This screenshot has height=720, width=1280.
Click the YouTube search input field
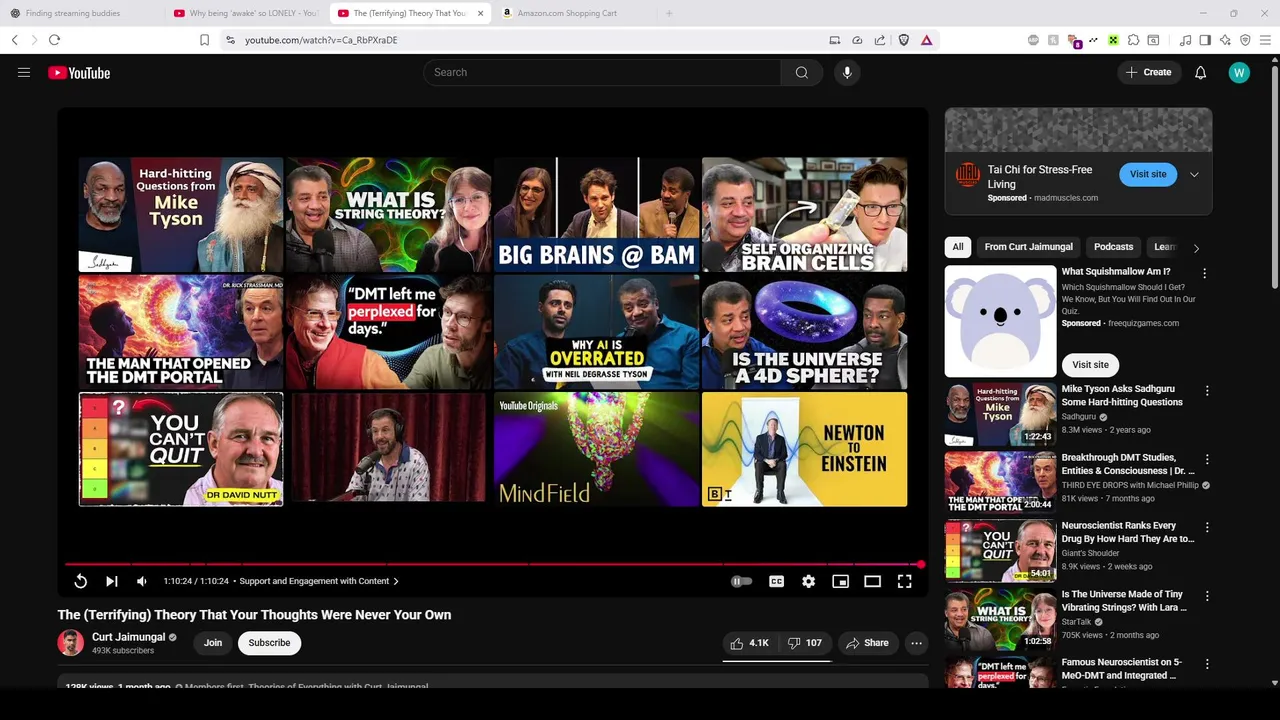[x=602, y=72]
